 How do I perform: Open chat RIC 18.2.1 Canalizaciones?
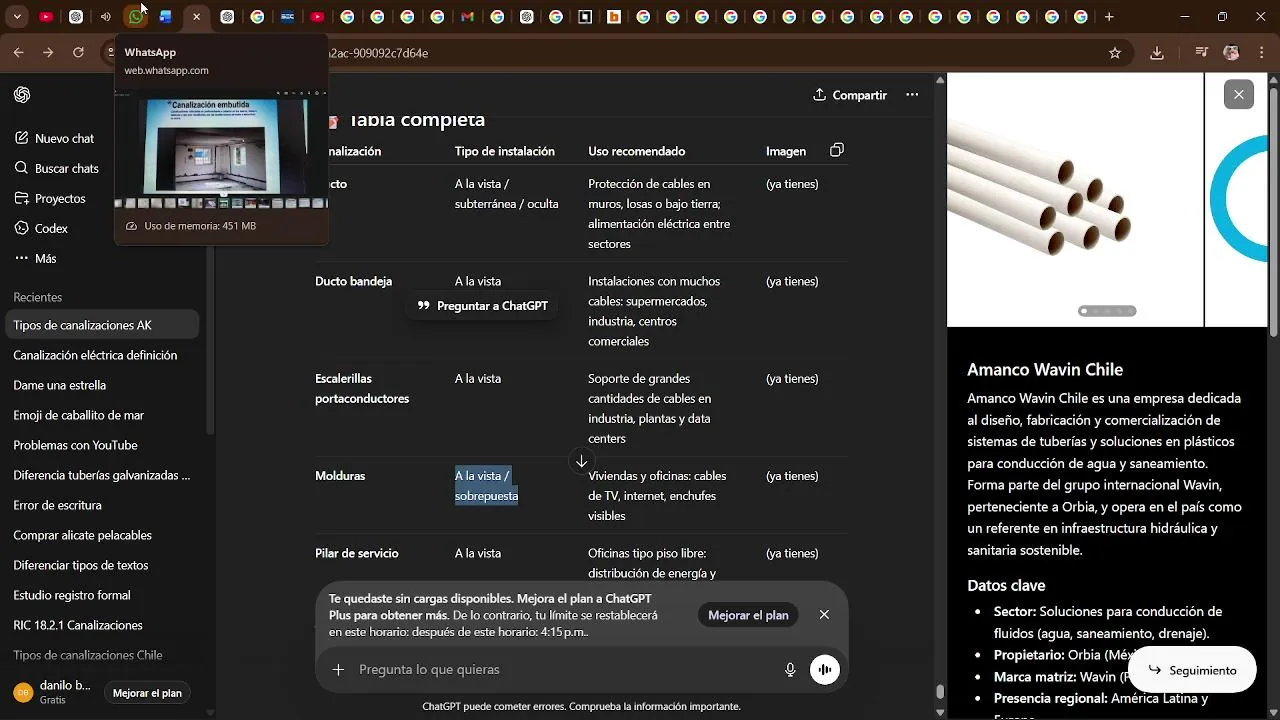click(x=103, y=625)
